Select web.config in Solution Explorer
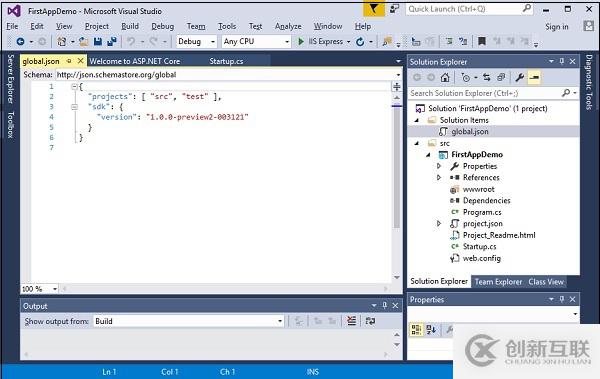 point(481,258)
